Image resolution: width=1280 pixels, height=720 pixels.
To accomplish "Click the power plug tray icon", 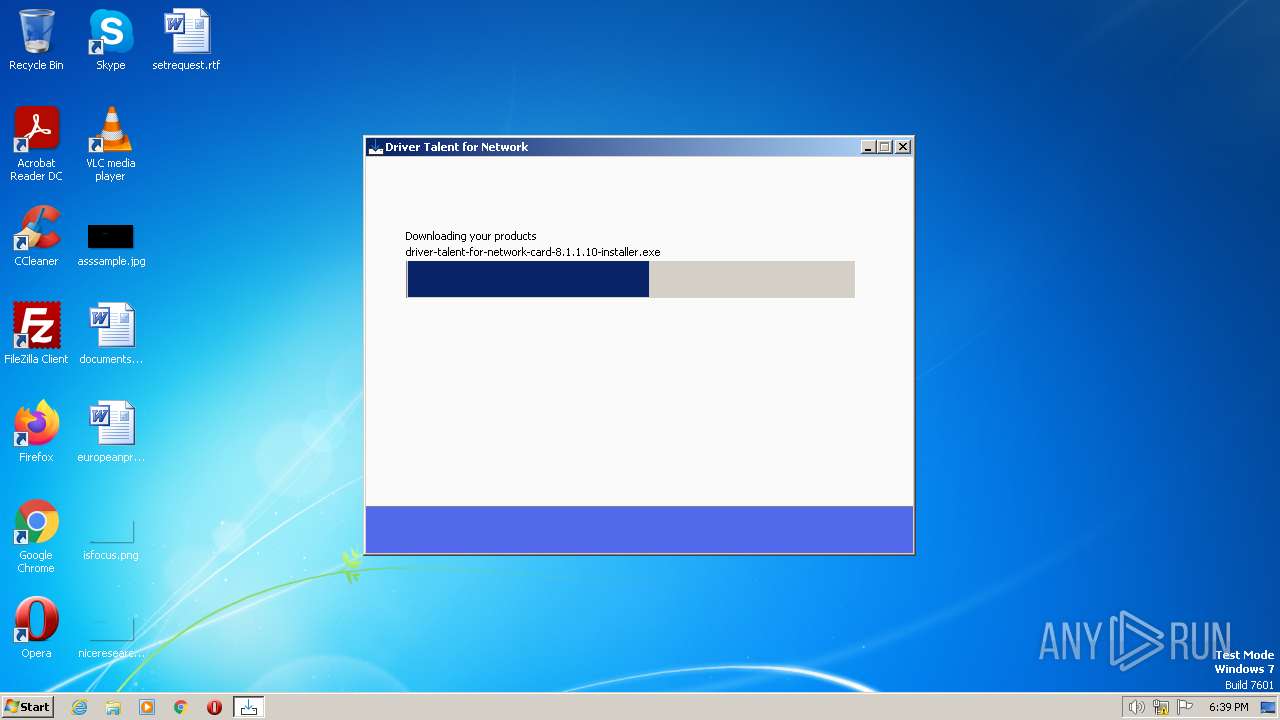I will click(x=1161, y=707).
